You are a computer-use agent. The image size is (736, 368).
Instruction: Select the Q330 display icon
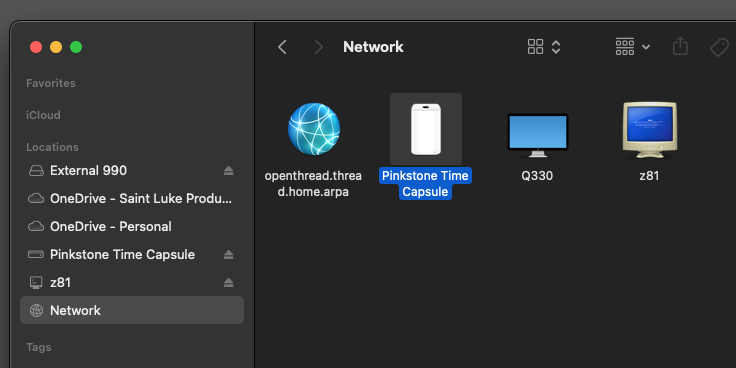point(537,135)
